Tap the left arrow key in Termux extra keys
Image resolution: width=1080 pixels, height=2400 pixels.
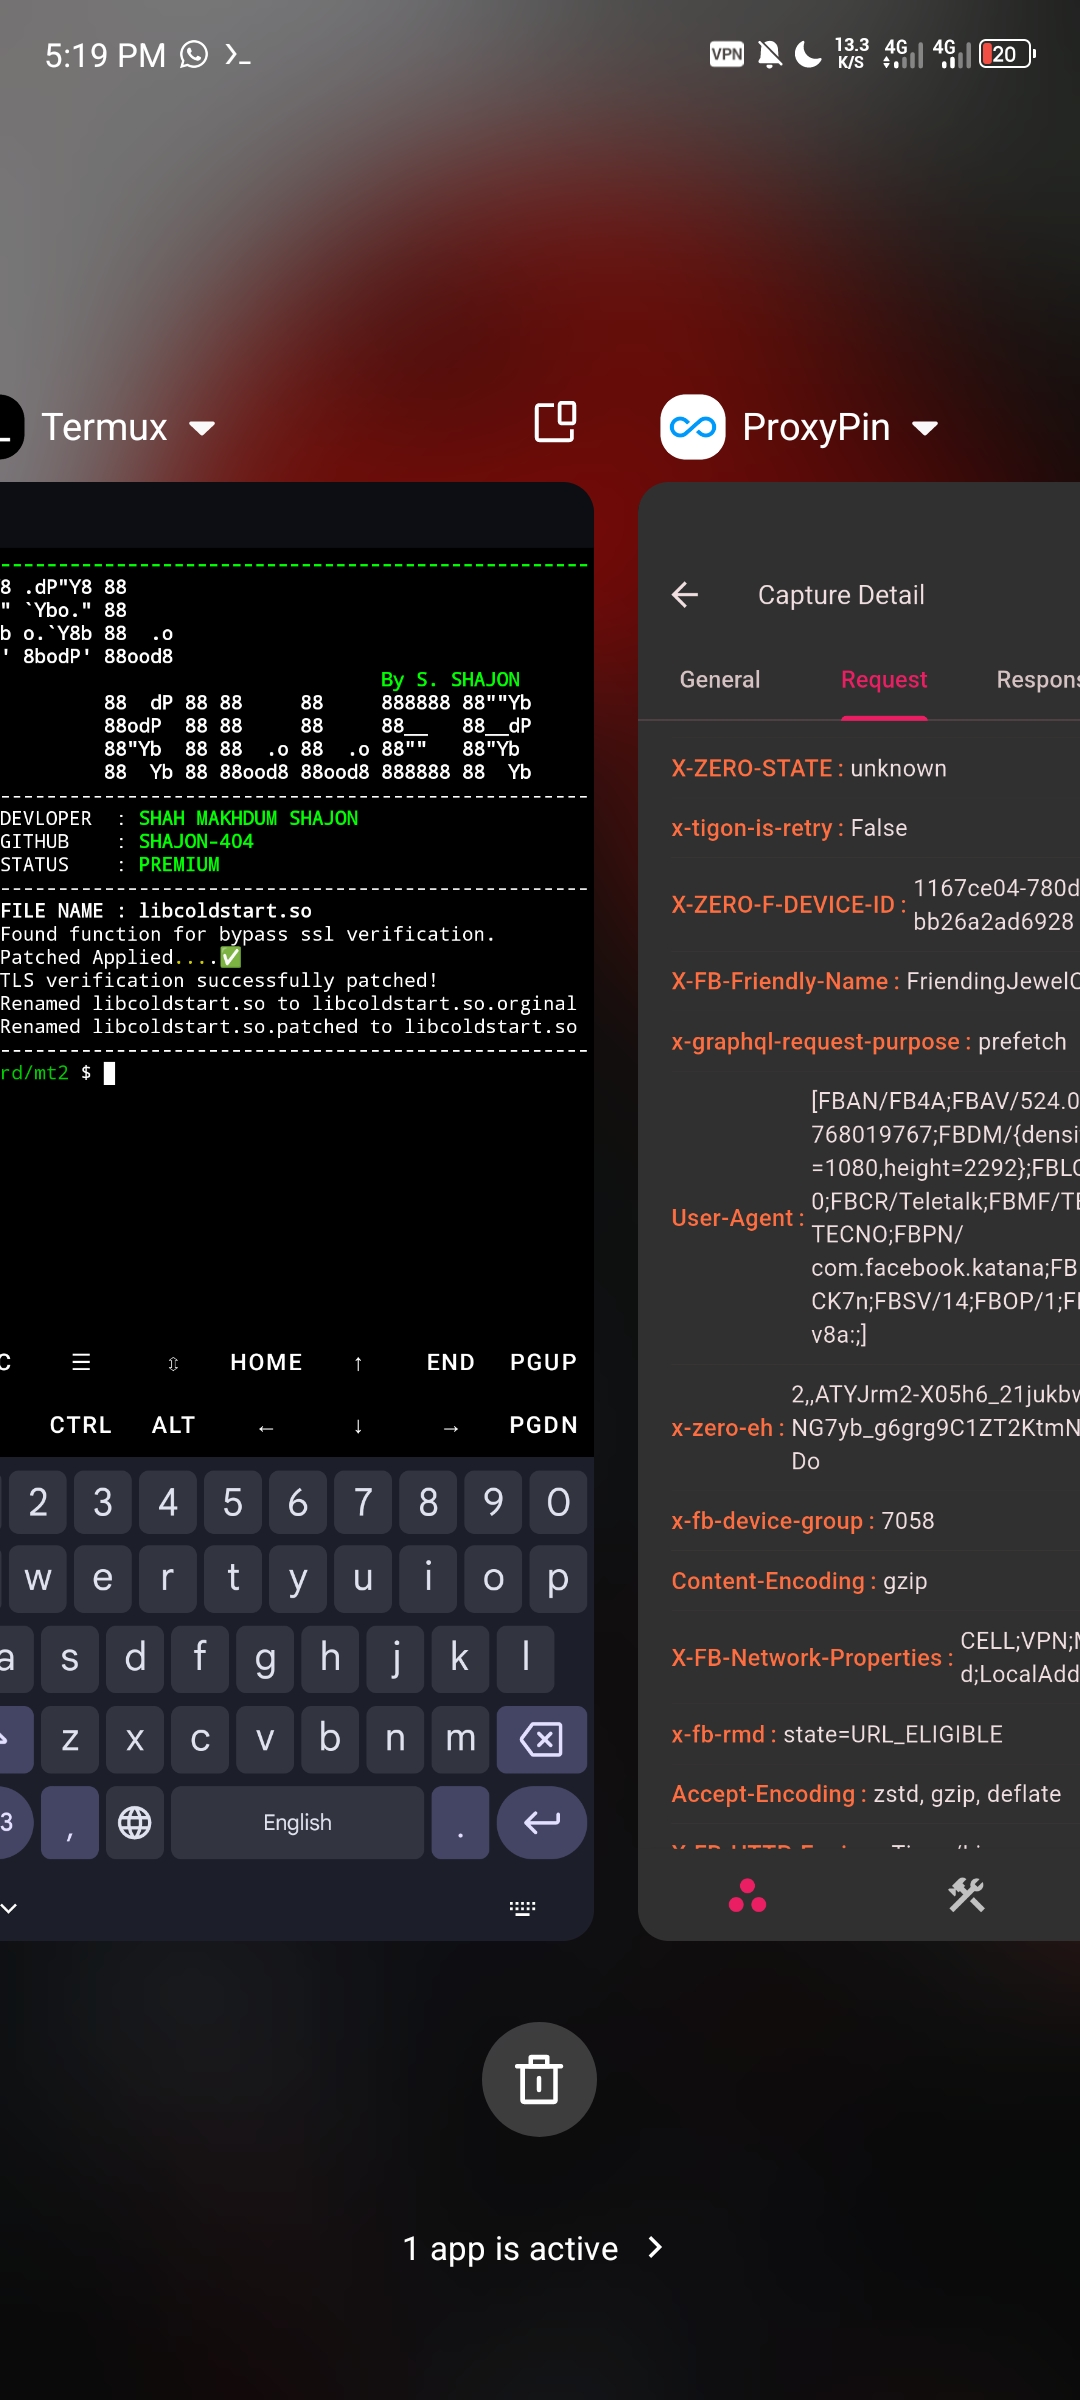pos(266,1427)
